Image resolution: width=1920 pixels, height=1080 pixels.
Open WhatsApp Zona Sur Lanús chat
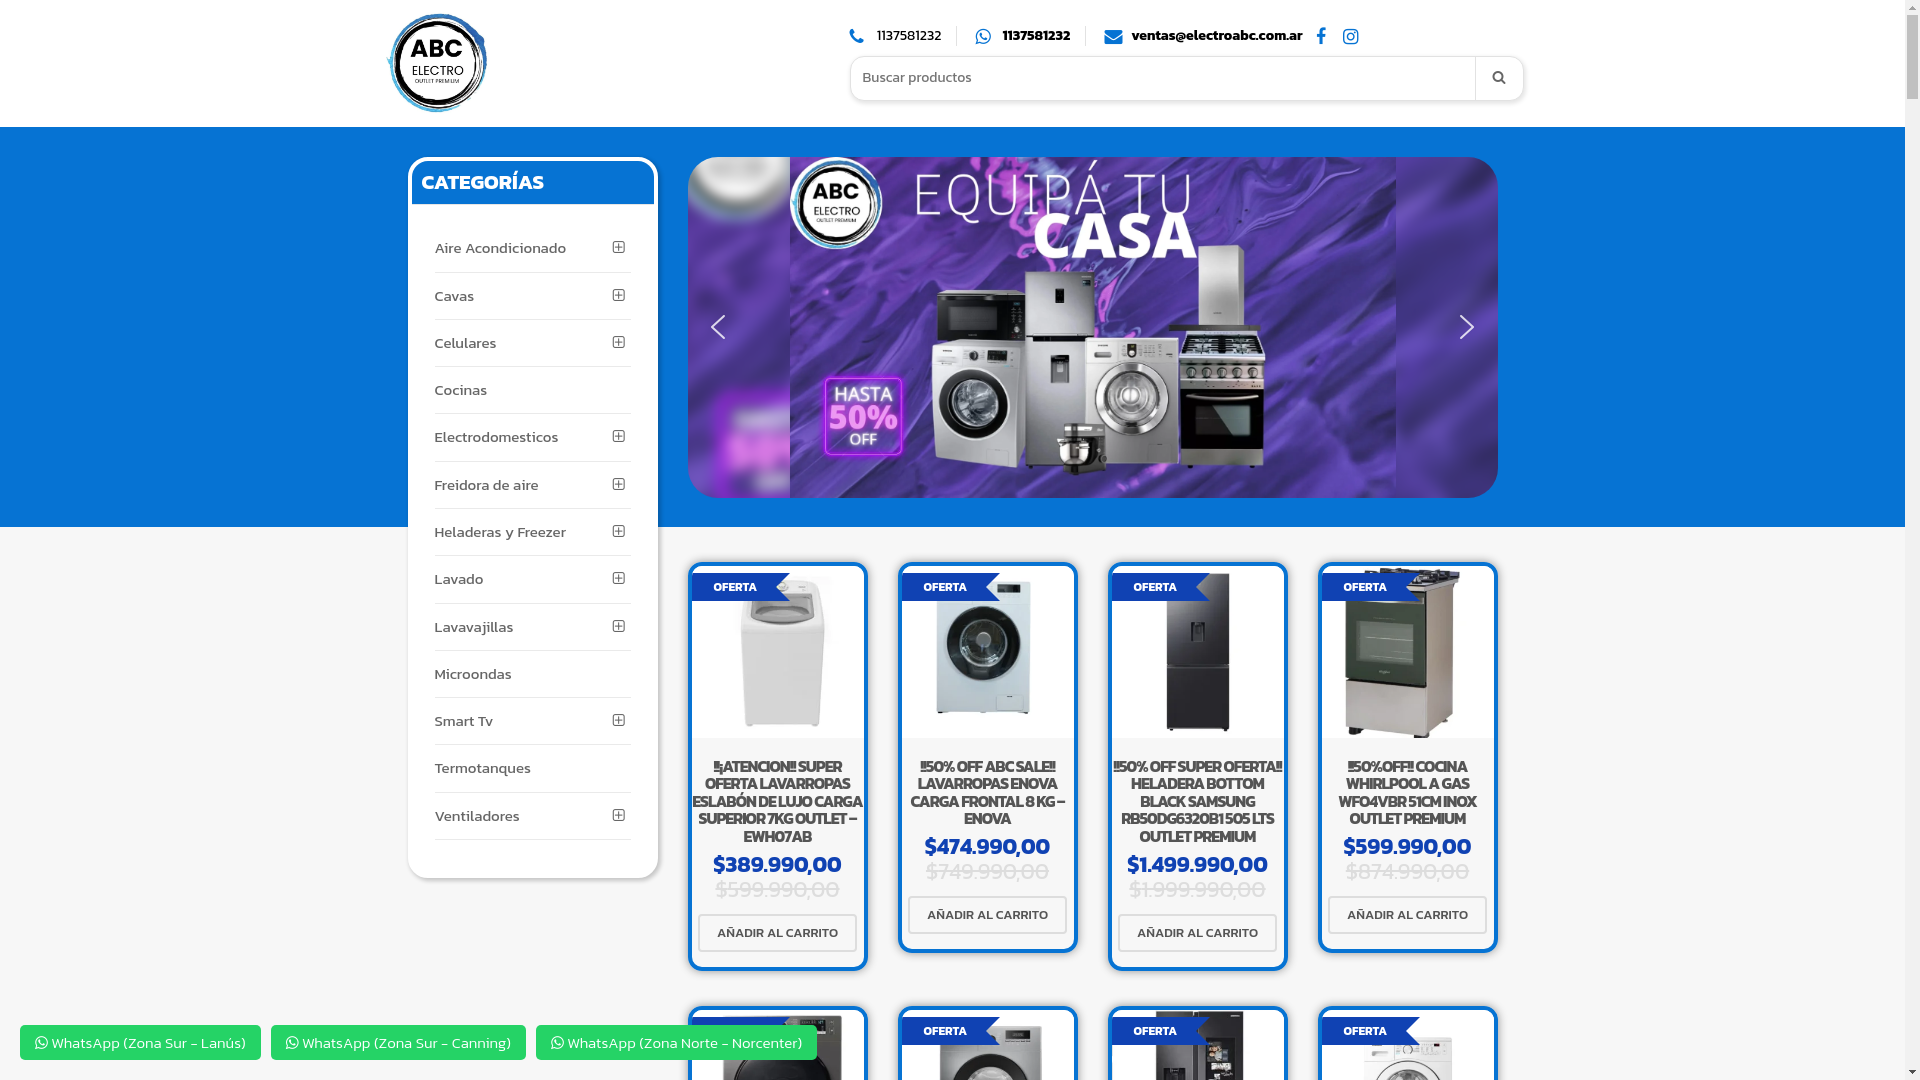[x=140, y=1042]
